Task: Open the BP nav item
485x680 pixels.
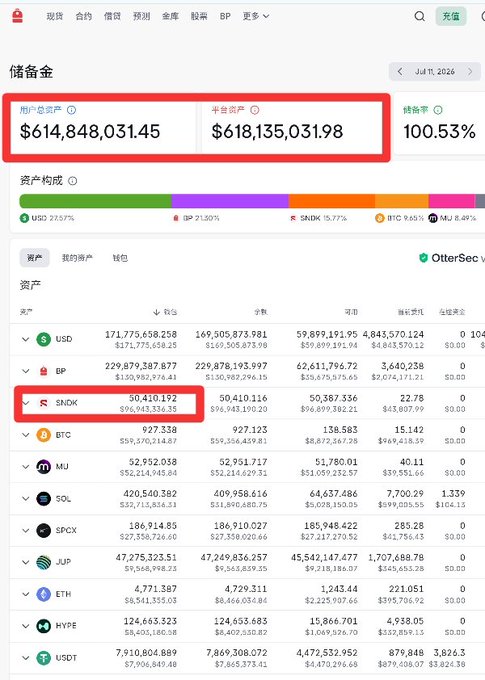Action: (x=225, y=16)
